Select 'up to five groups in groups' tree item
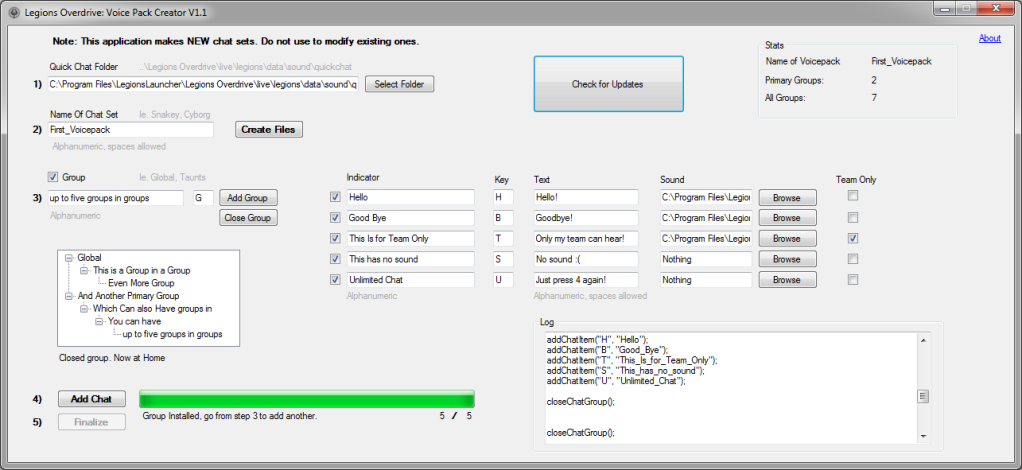Screen dimensions: 1022x470 tap(172, 334)
